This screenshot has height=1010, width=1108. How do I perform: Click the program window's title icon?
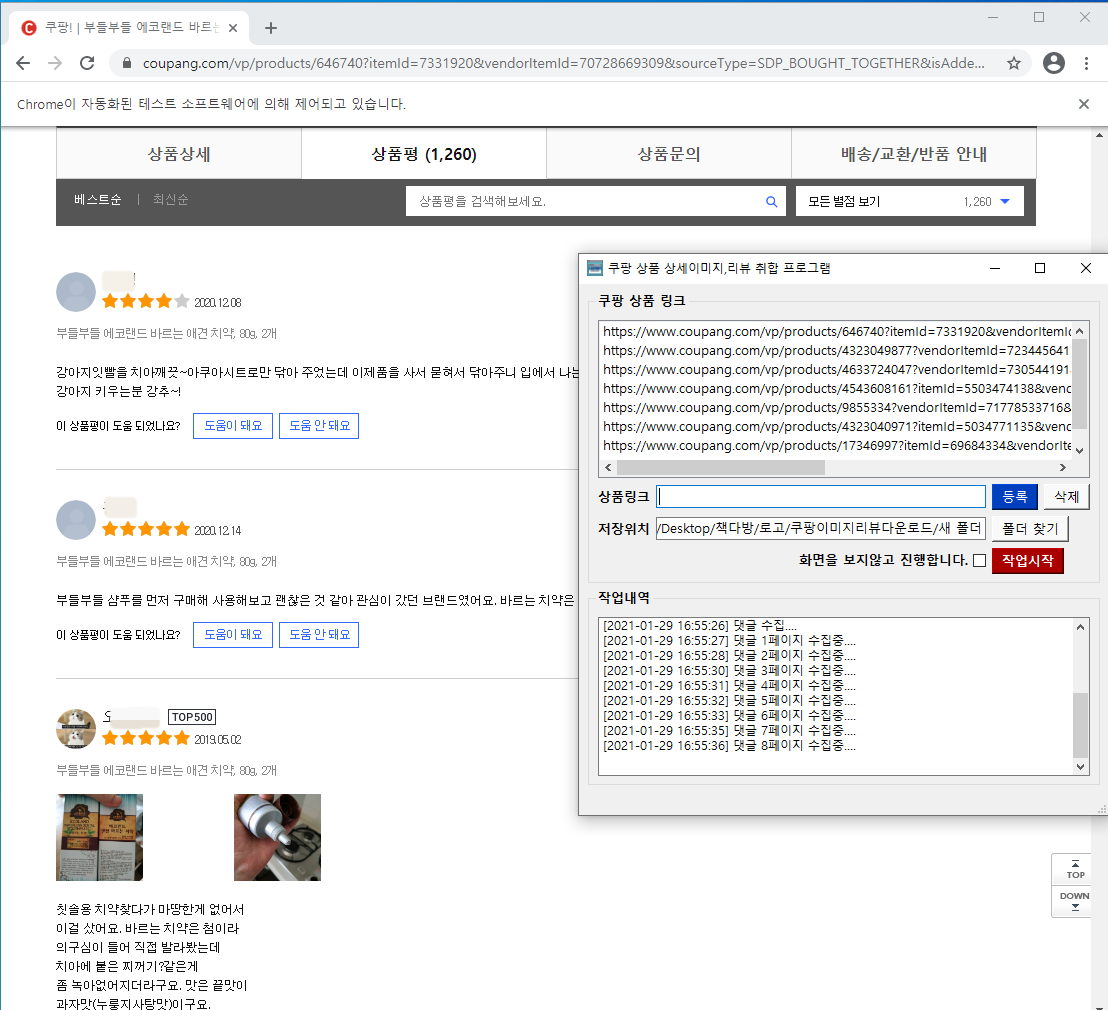(595, 268)
